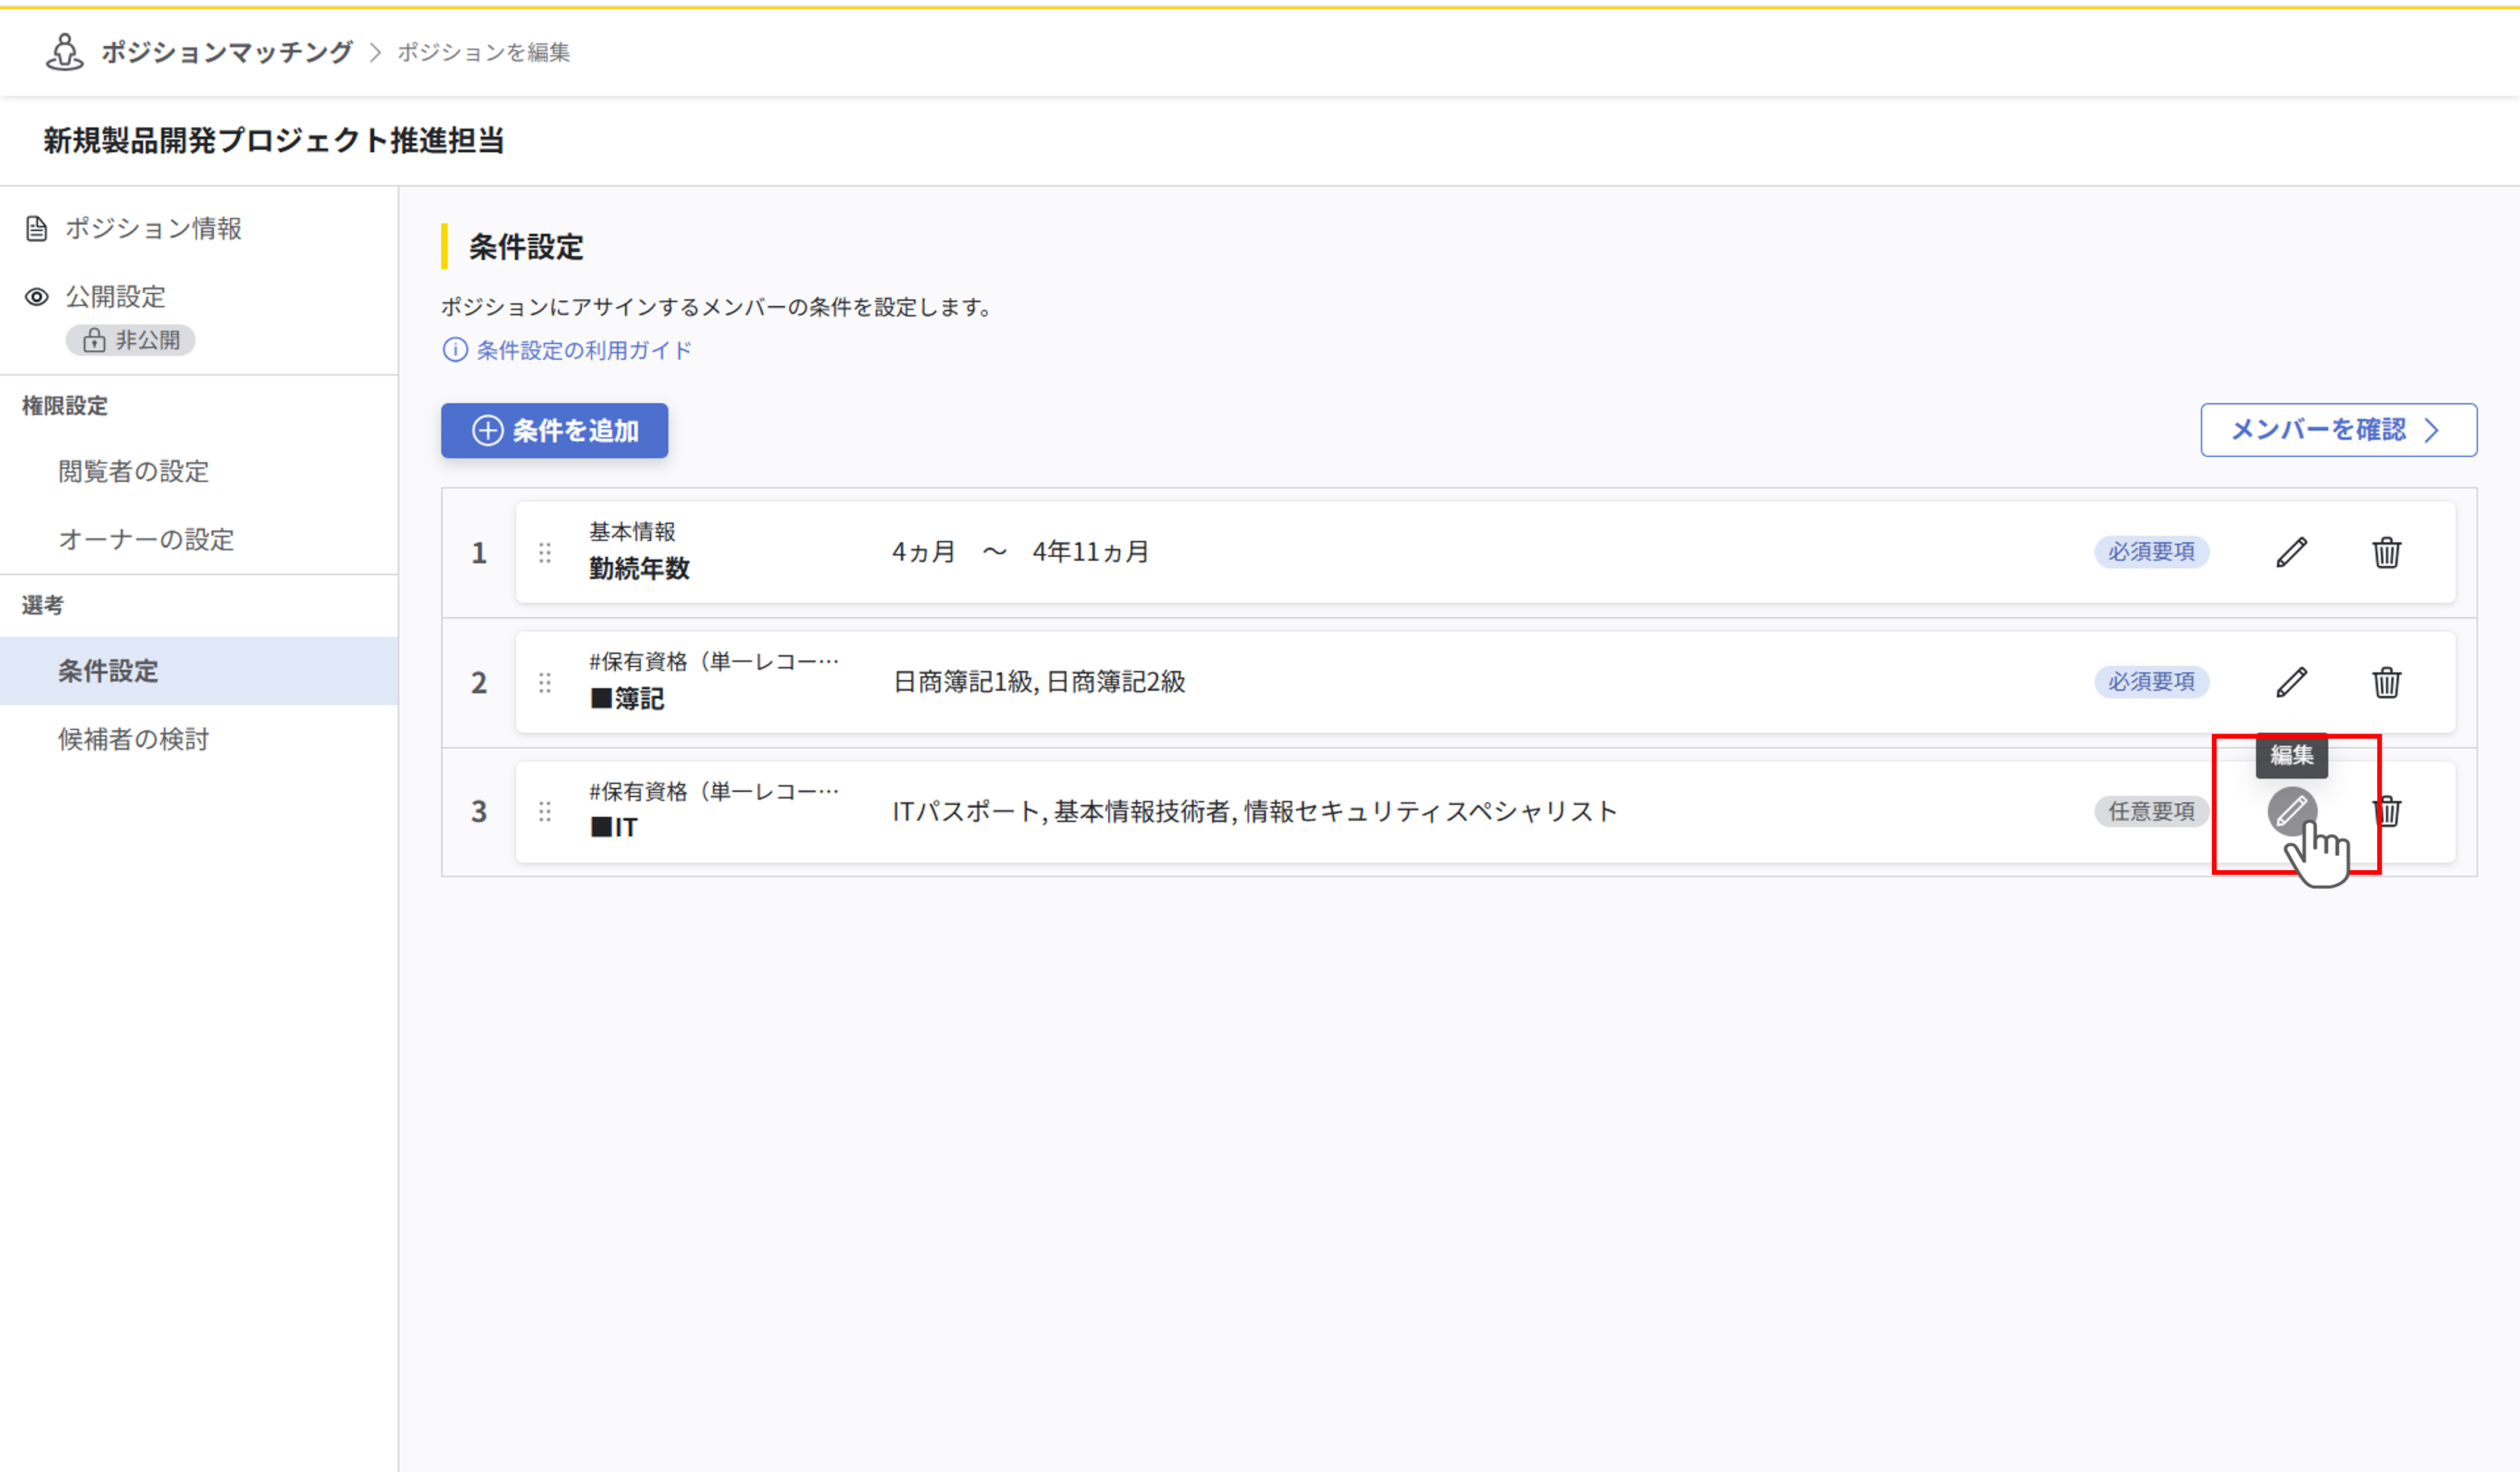Click page title 新規製品開発プロジェクト推進担当
Screen dimensions: 2520x1472
click(x=273, y=140)
